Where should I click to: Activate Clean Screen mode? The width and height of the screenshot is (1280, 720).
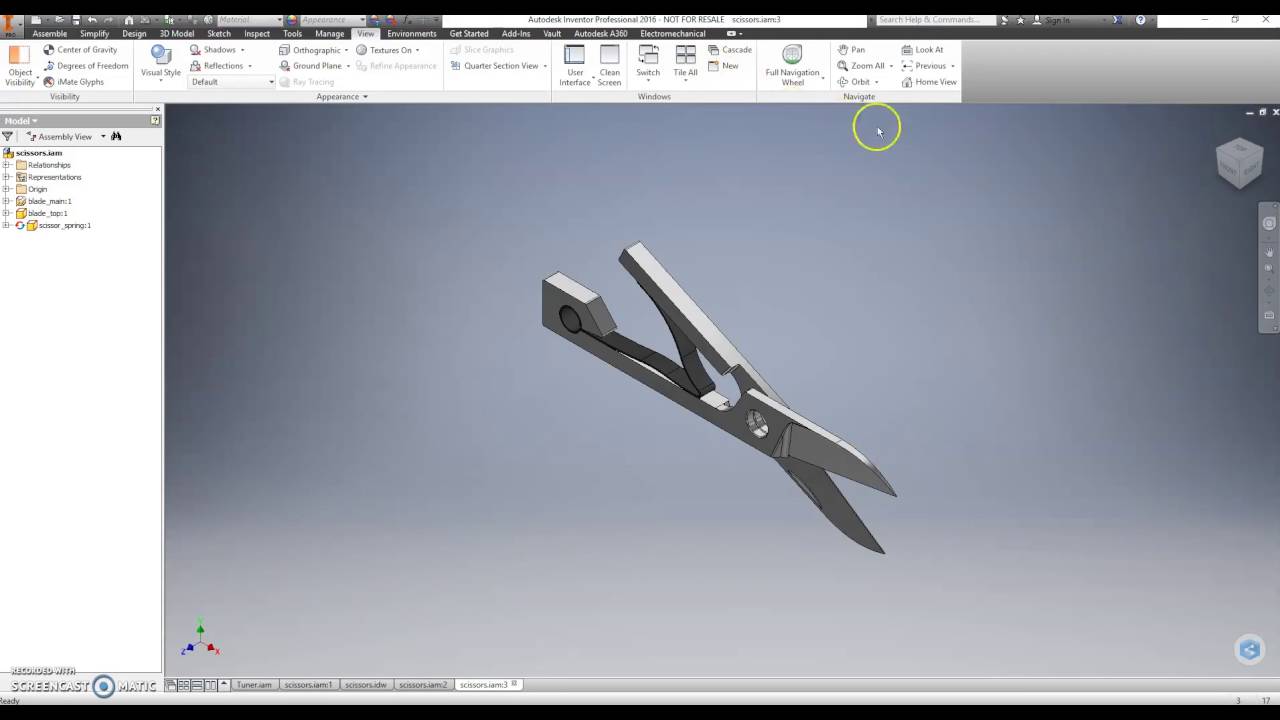pos(609,66)
